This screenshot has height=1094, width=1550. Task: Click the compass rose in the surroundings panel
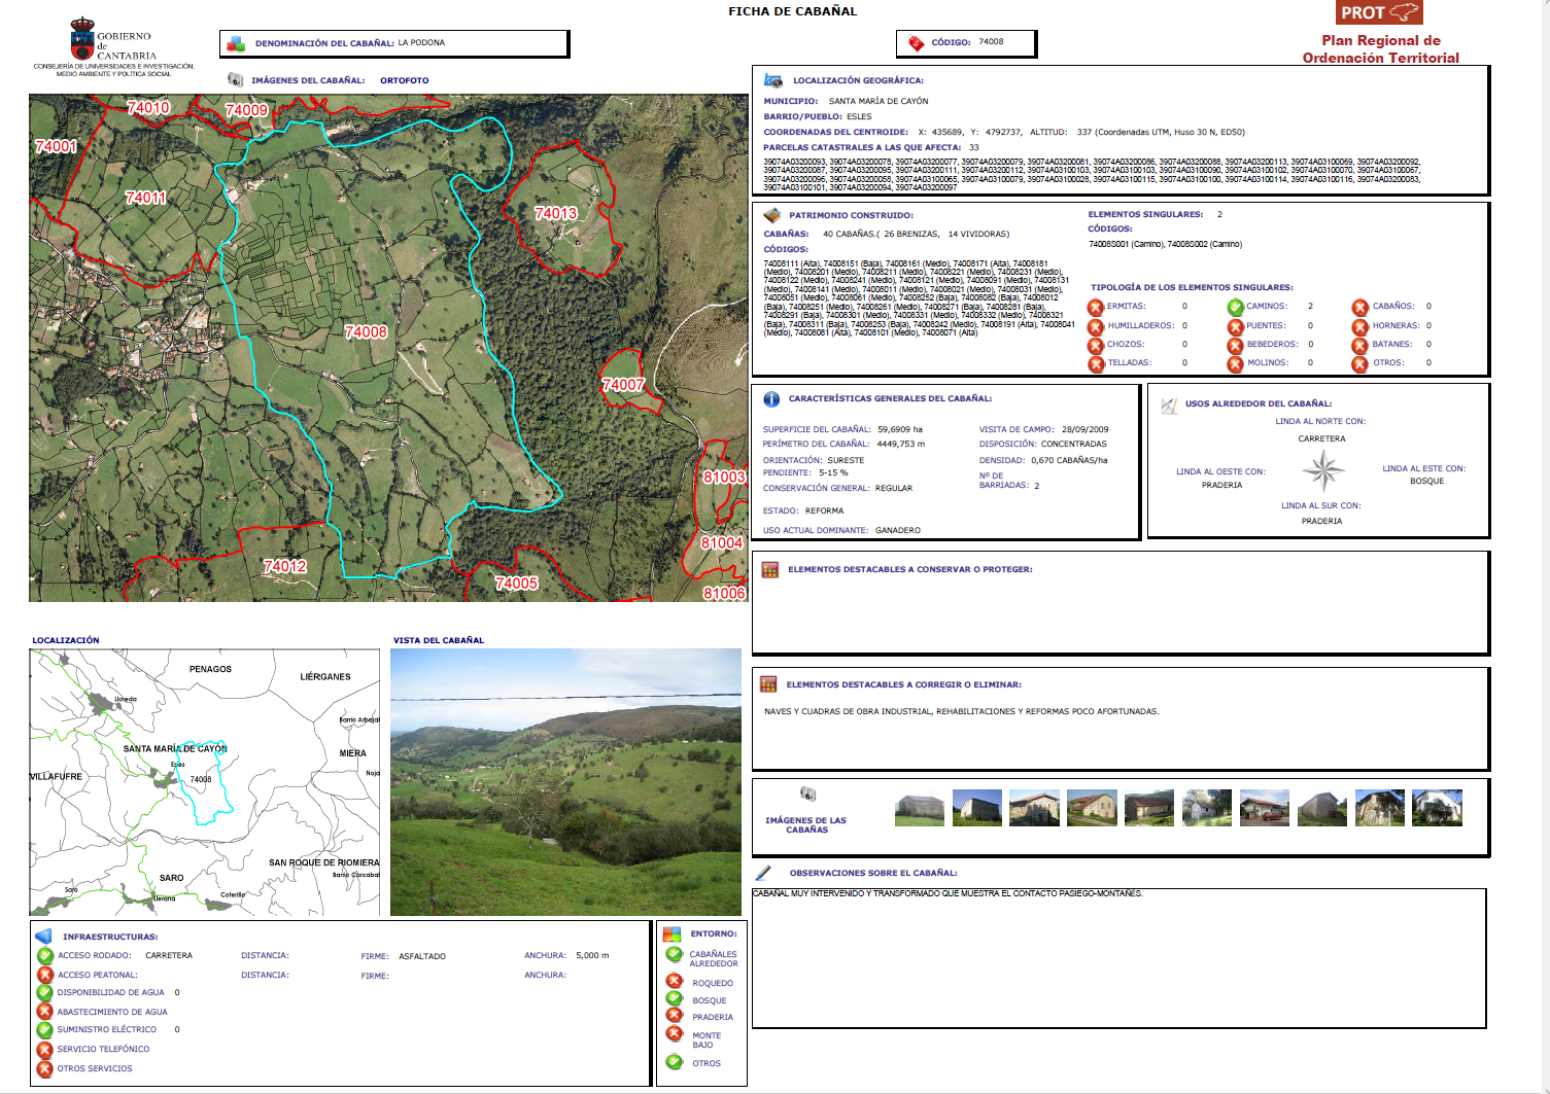(1322, 470)
